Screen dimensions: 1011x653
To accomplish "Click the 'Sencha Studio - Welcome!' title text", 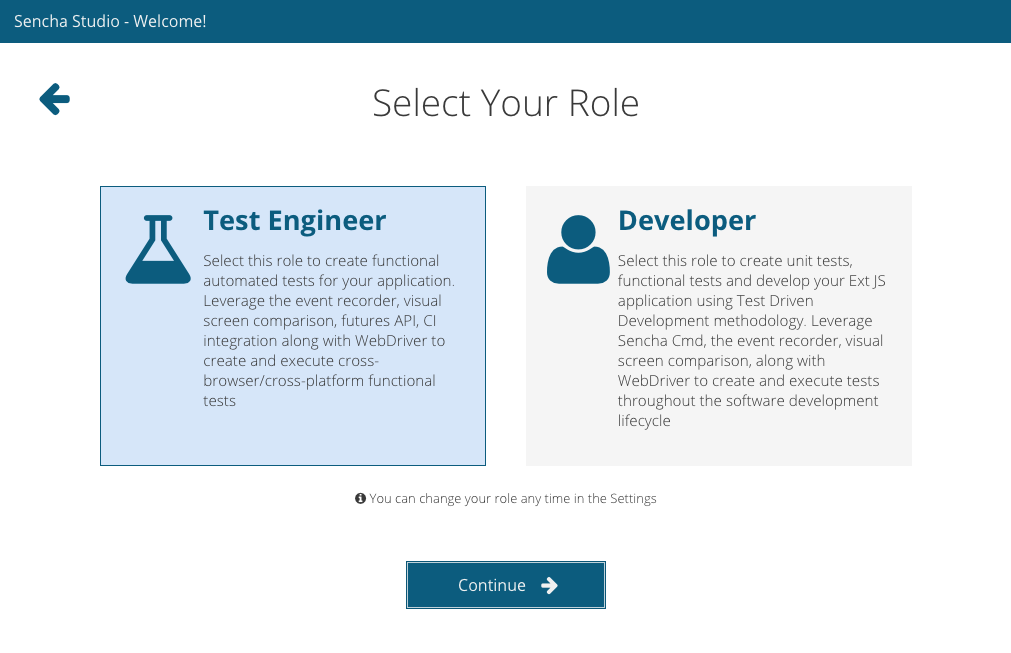I will [110, 21].
